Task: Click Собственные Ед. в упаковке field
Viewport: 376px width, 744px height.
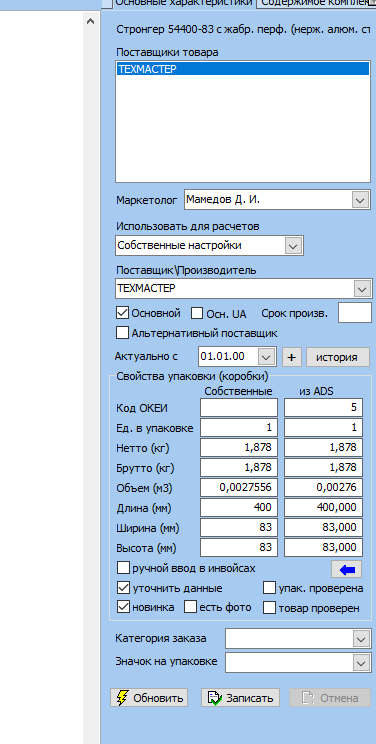Action: click(x=239, y=428)
